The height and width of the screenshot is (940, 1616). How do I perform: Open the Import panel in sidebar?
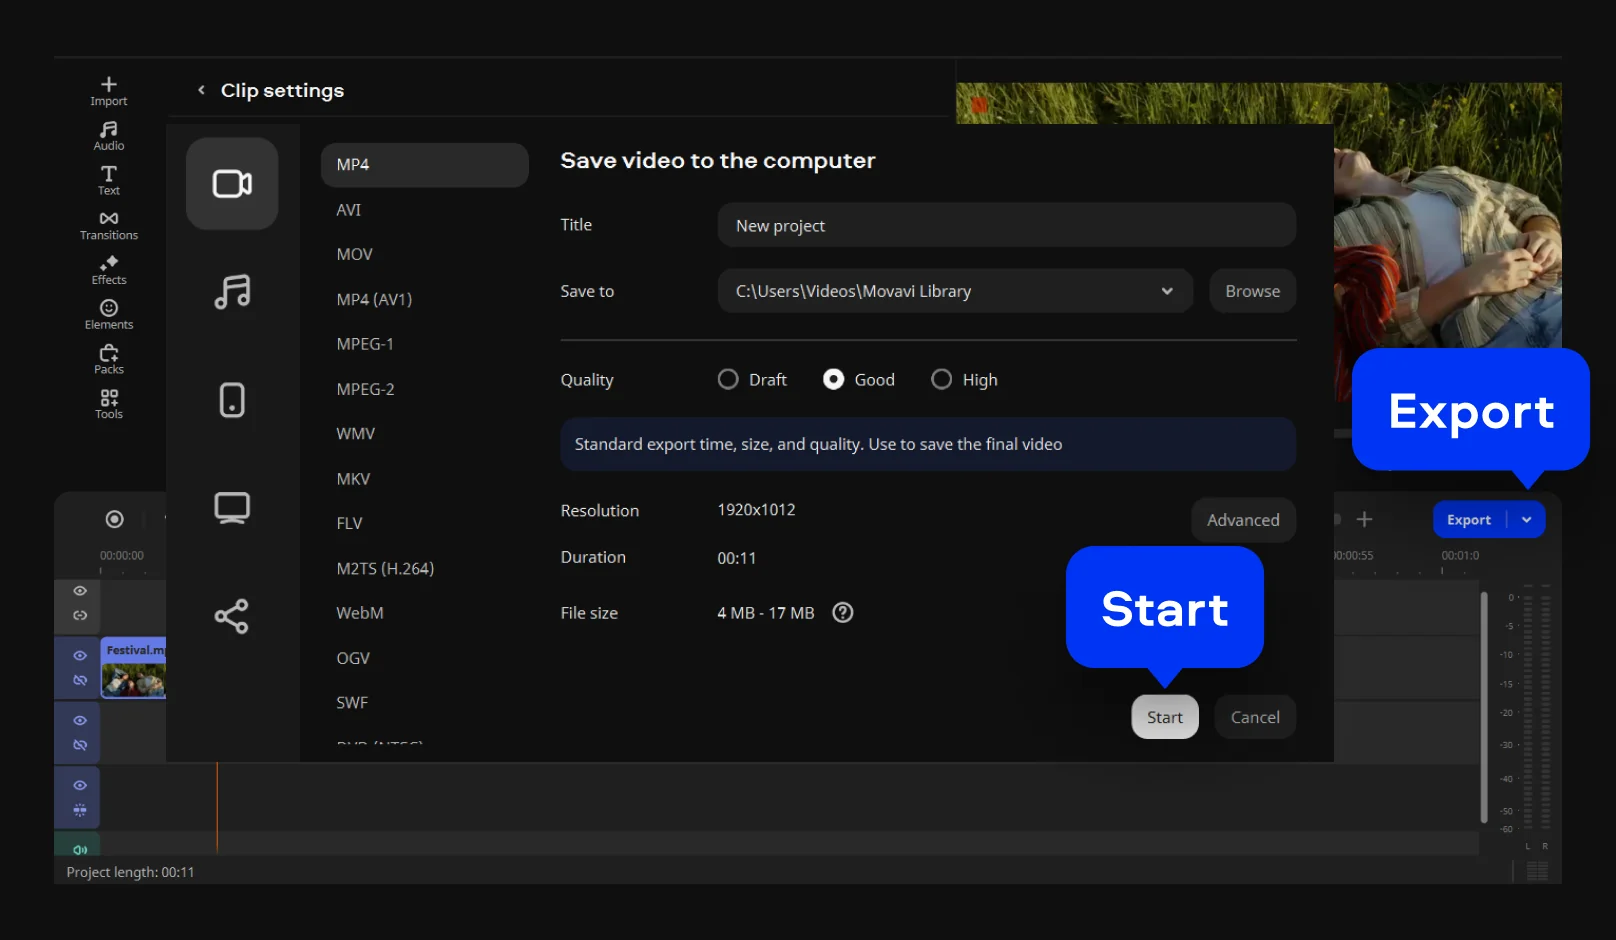coord(109,91)
